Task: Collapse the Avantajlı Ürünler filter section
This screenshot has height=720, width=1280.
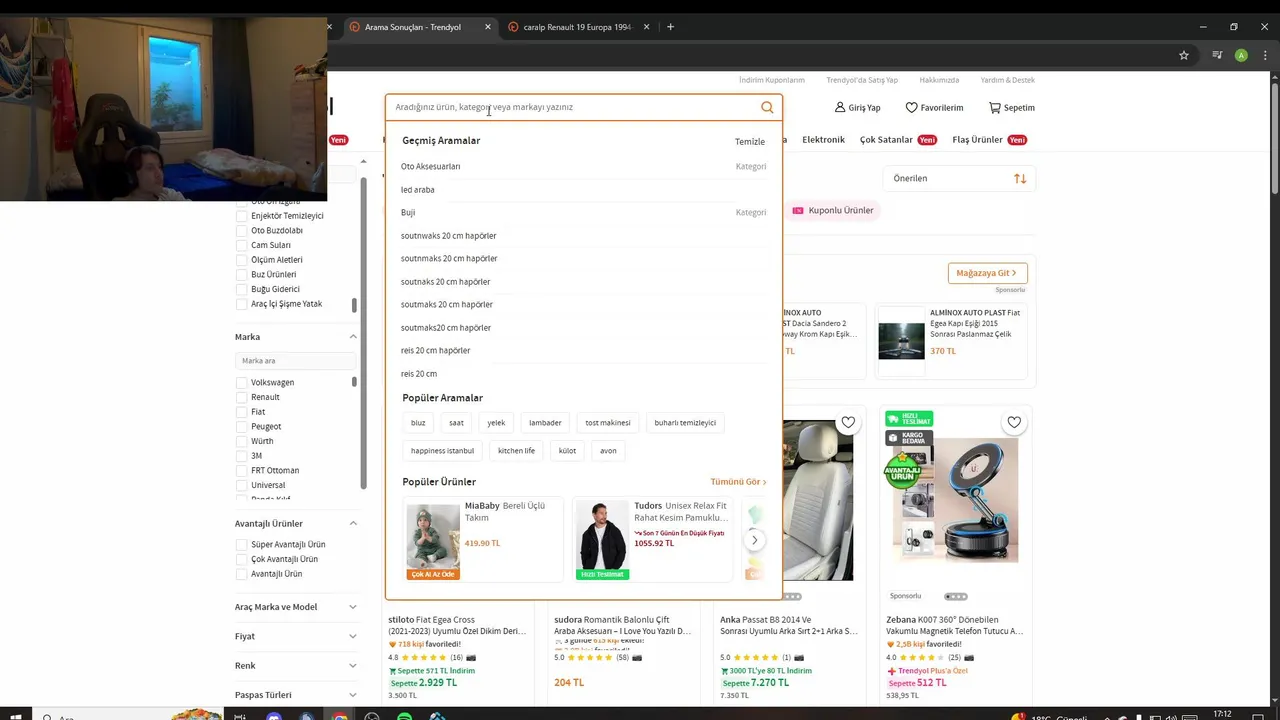Action: (353, 523)
